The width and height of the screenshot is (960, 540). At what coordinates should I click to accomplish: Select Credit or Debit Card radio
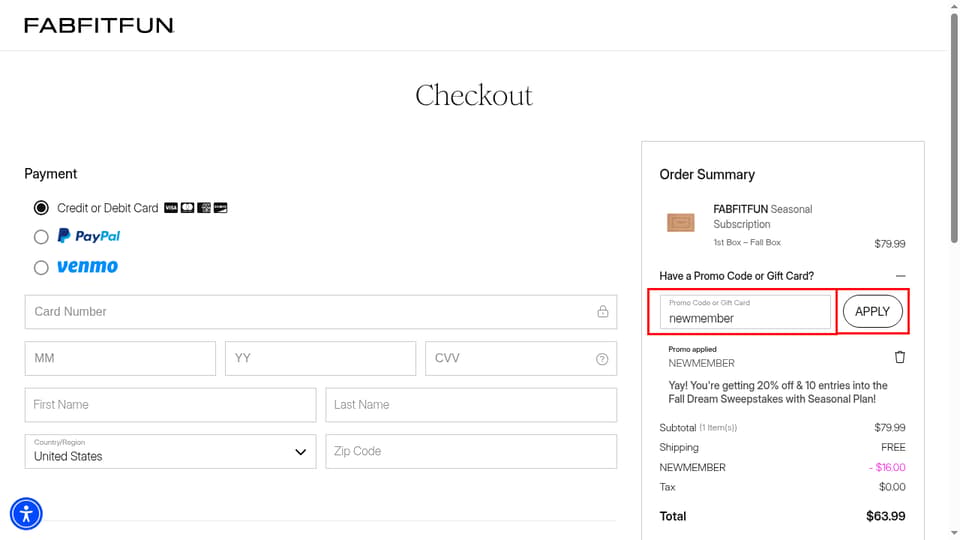[41, 208]
